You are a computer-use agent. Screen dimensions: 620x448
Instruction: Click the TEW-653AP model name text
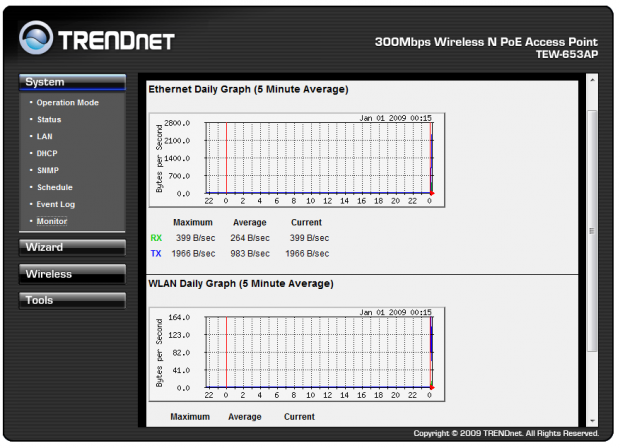point(567,55)
